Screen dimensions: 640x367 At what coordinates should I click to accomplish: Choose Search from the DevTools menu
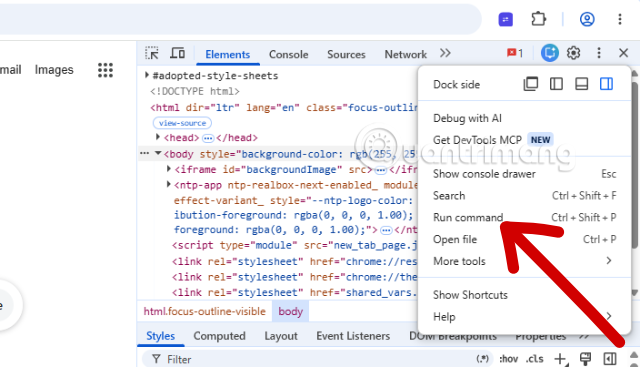(x=524, y=196)
